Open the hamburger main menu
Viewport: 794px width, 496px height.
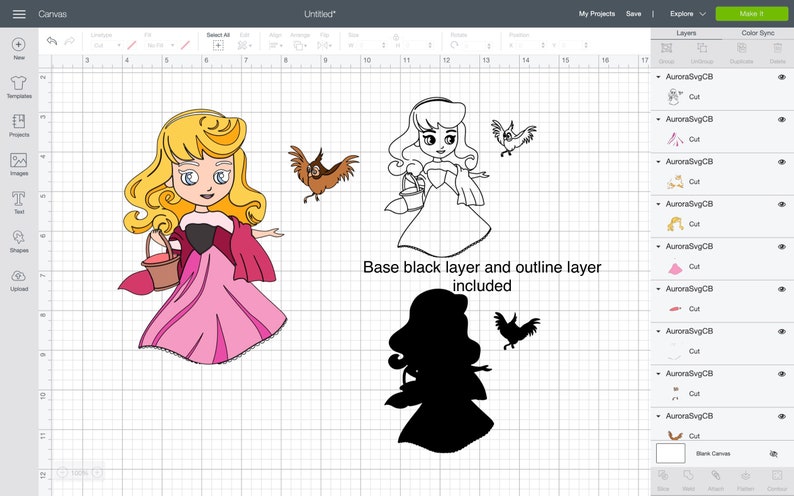point(19,14)
